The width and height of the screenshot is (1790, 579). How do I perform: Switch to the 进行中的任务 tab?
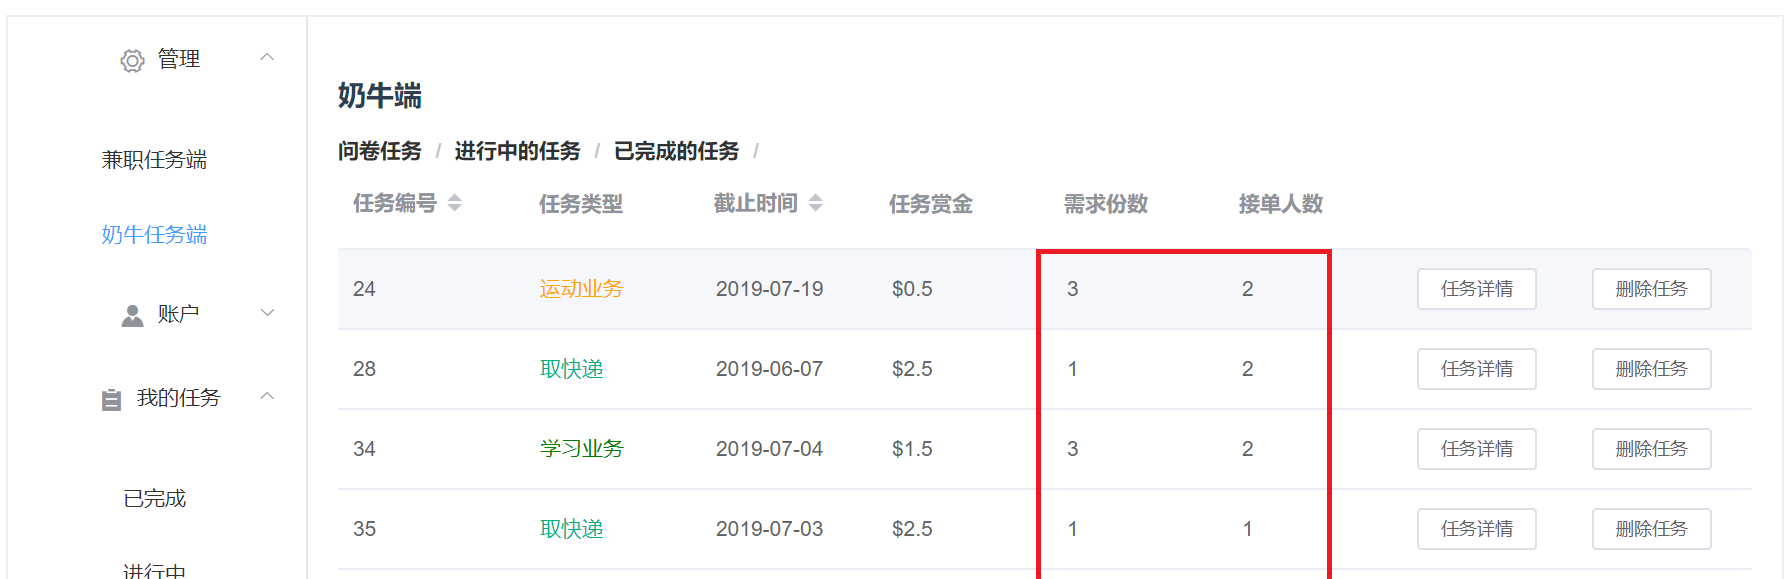click(517, 151)
